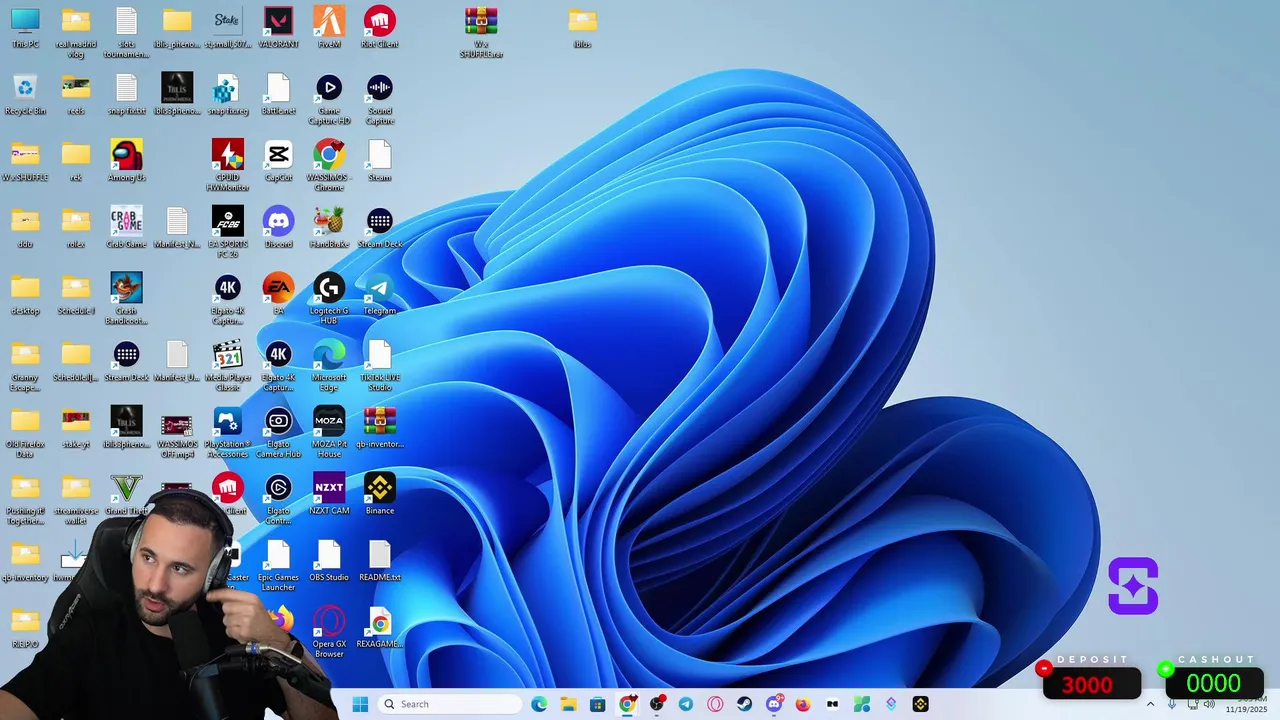Open the streamiverse wallet folder
1280x720 pixels.
pos(76,498)
